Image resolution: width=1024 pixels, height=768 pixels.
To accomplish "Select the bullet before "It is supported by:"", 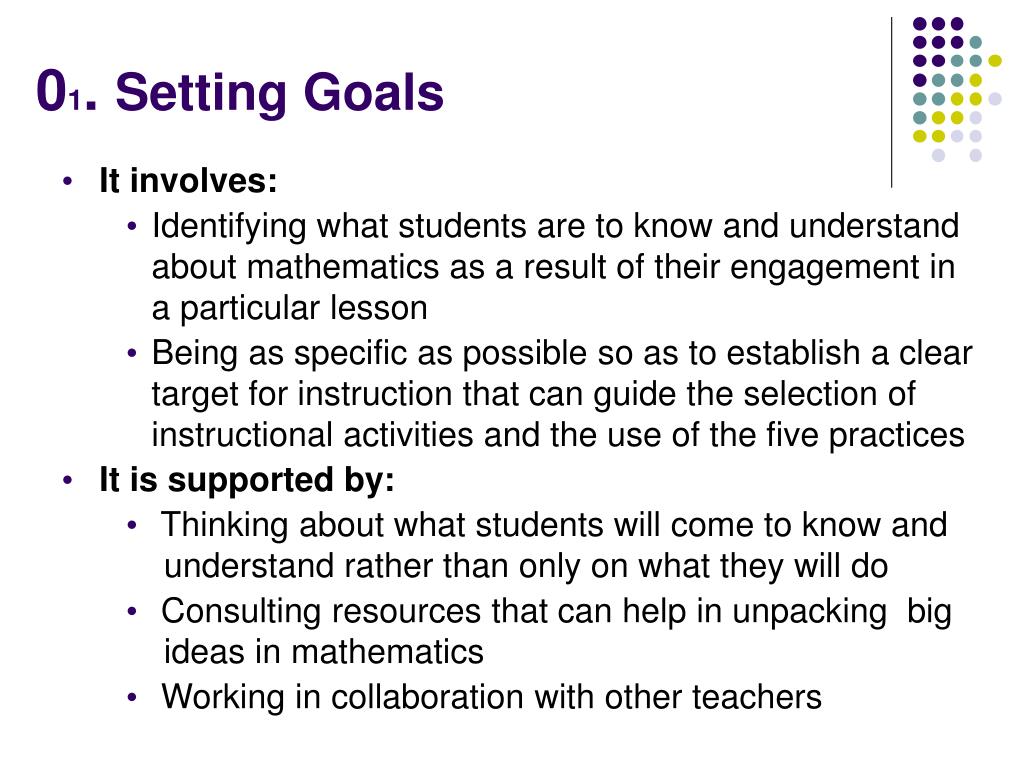I will point(68,481).
